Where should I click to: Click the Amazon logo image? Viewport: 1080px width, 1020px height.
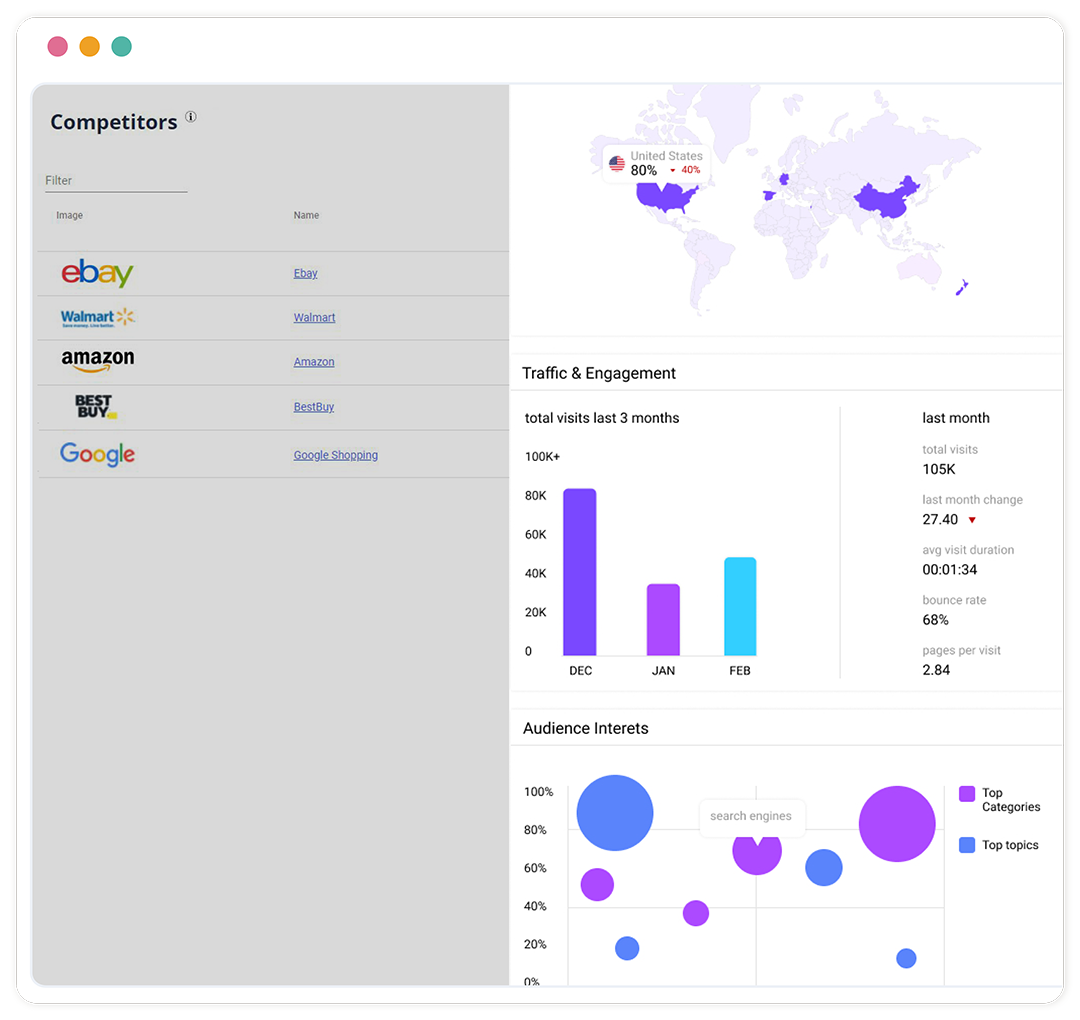click(98, 360)
